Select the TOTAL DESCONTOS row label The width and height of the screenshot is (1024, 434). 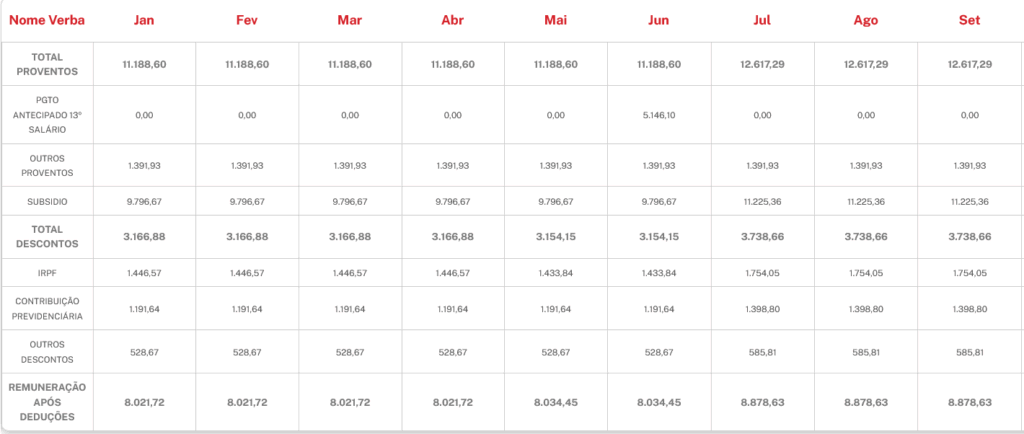point(47,236)
